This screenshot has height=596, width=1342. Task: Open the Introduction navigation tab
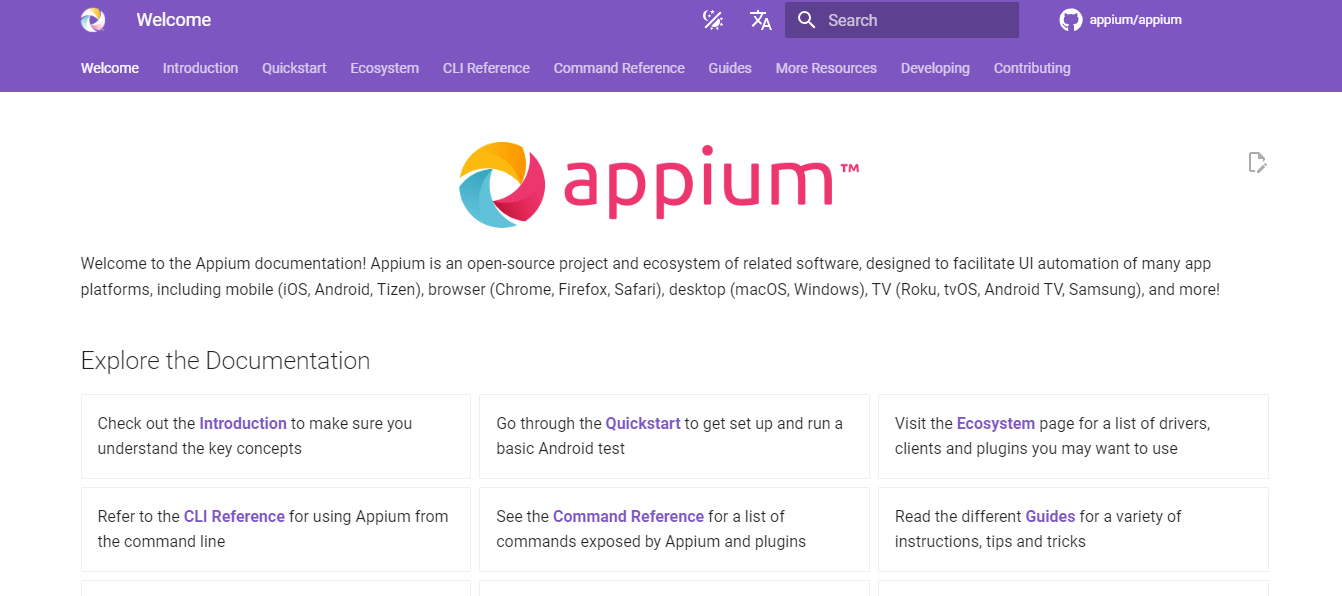200,68
